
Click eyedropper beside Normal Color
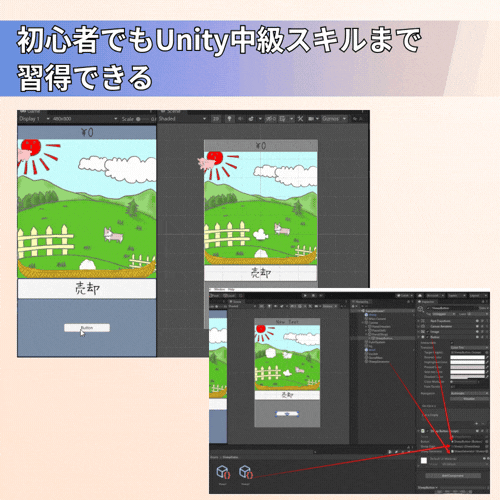(487, 357)
